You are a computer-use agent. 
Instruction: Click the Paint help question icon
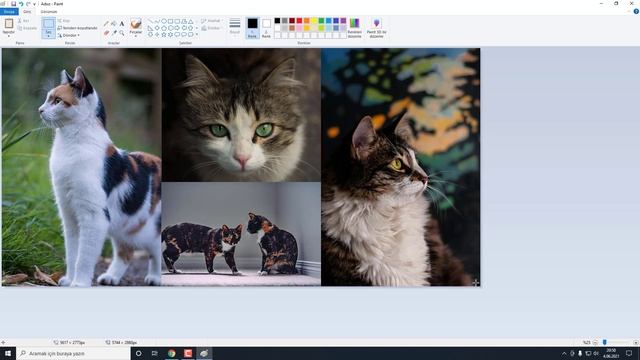636,11
